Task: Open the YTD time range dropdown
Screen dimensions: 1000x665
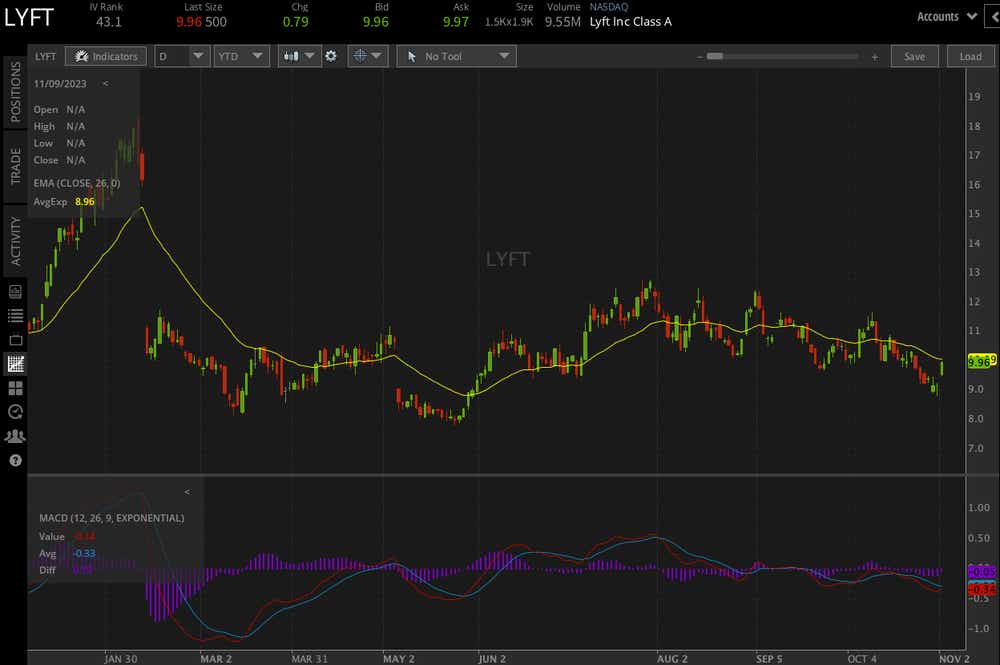Action: tap(240, 56)
